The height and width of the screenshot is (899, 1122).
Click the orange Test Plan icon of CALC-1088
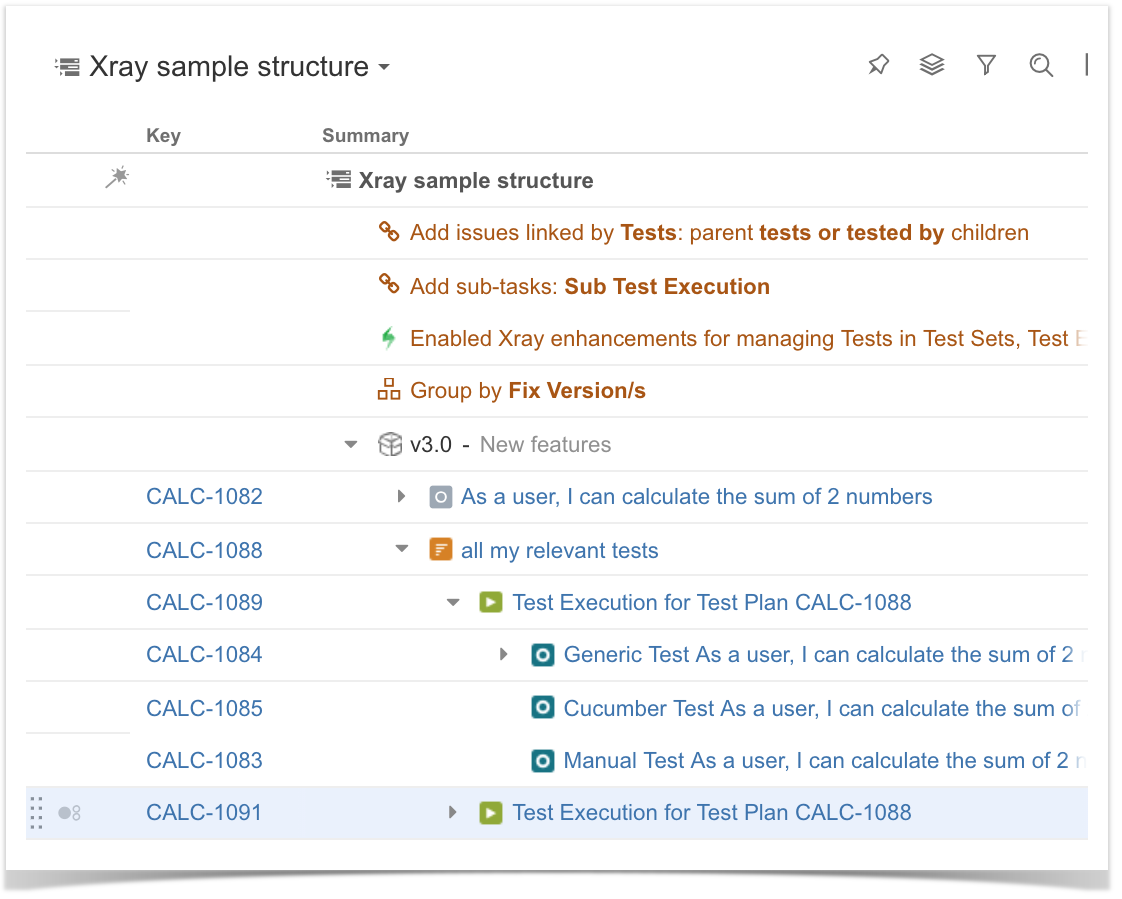(441, 550)
